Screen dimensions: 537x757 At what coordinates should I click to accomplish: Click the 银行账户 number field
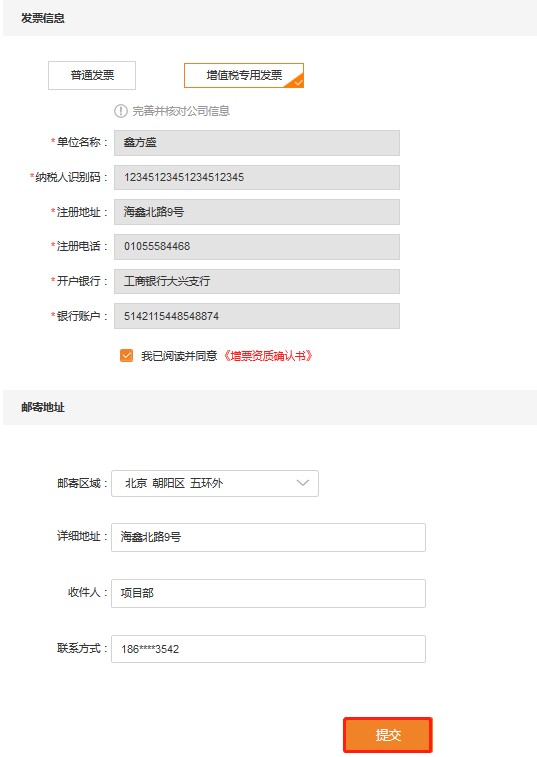pyautogui.click(x=257, y=316)
